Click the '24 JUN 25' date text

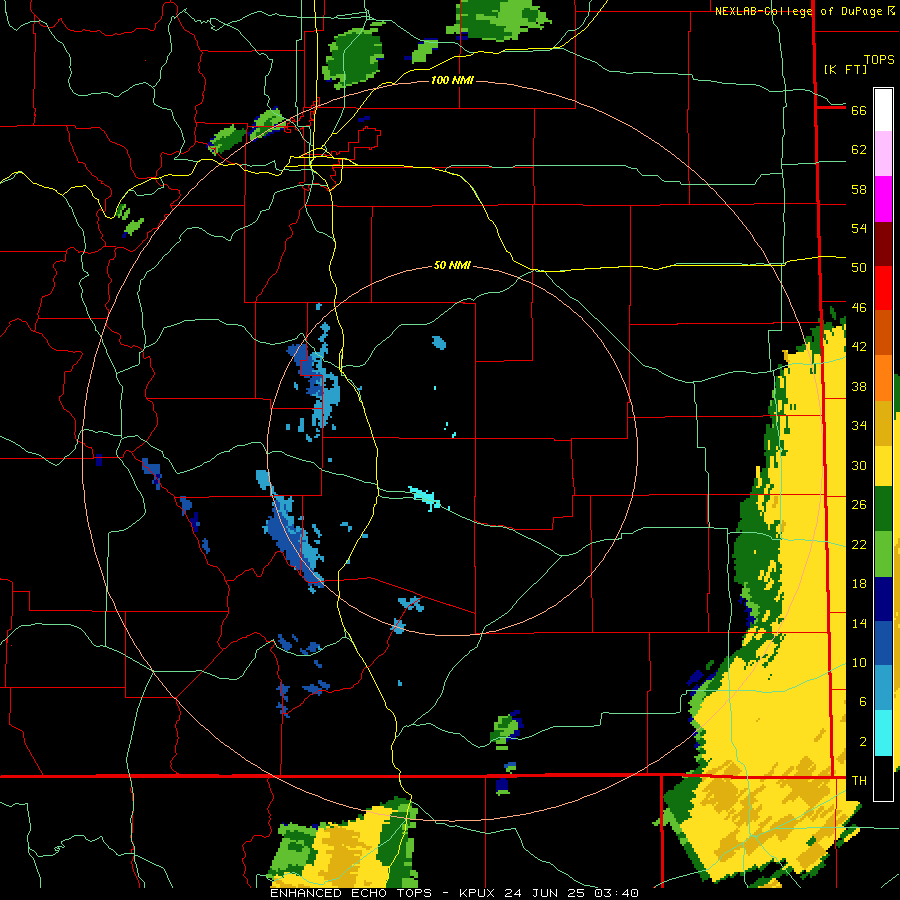click(546, 893)
